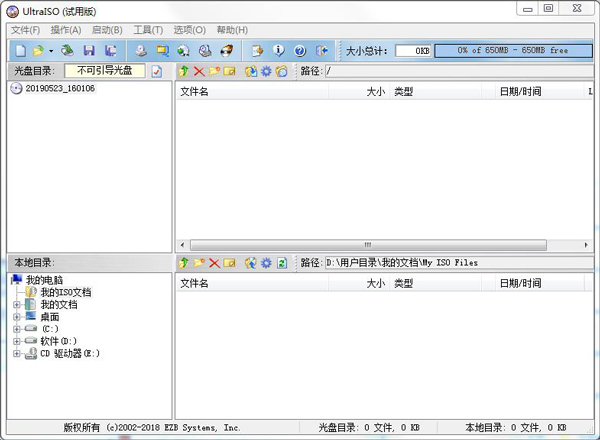Viewport: 600px width, 440px height.
Task: Click the New file icon in toolbar
Action: 21,50
